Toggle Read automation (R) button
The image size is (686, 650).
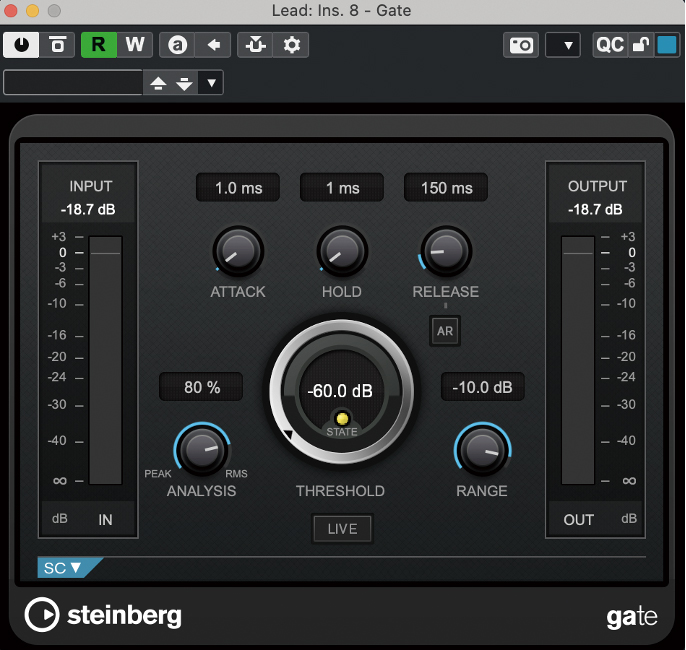point(99,45)
